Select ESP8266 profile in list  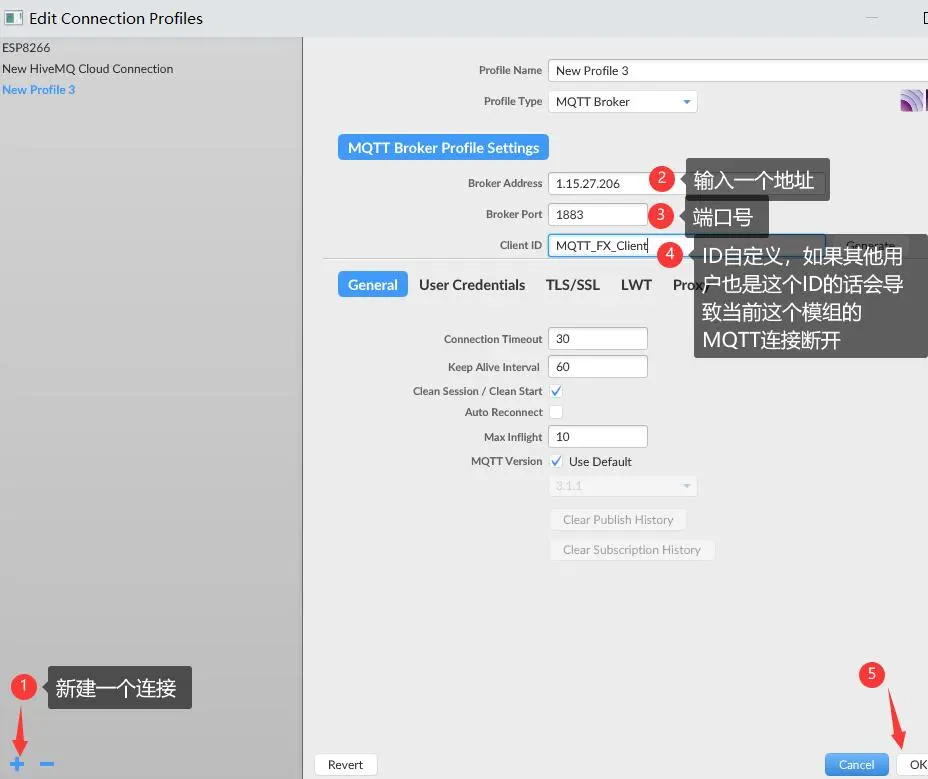point(26,47)
